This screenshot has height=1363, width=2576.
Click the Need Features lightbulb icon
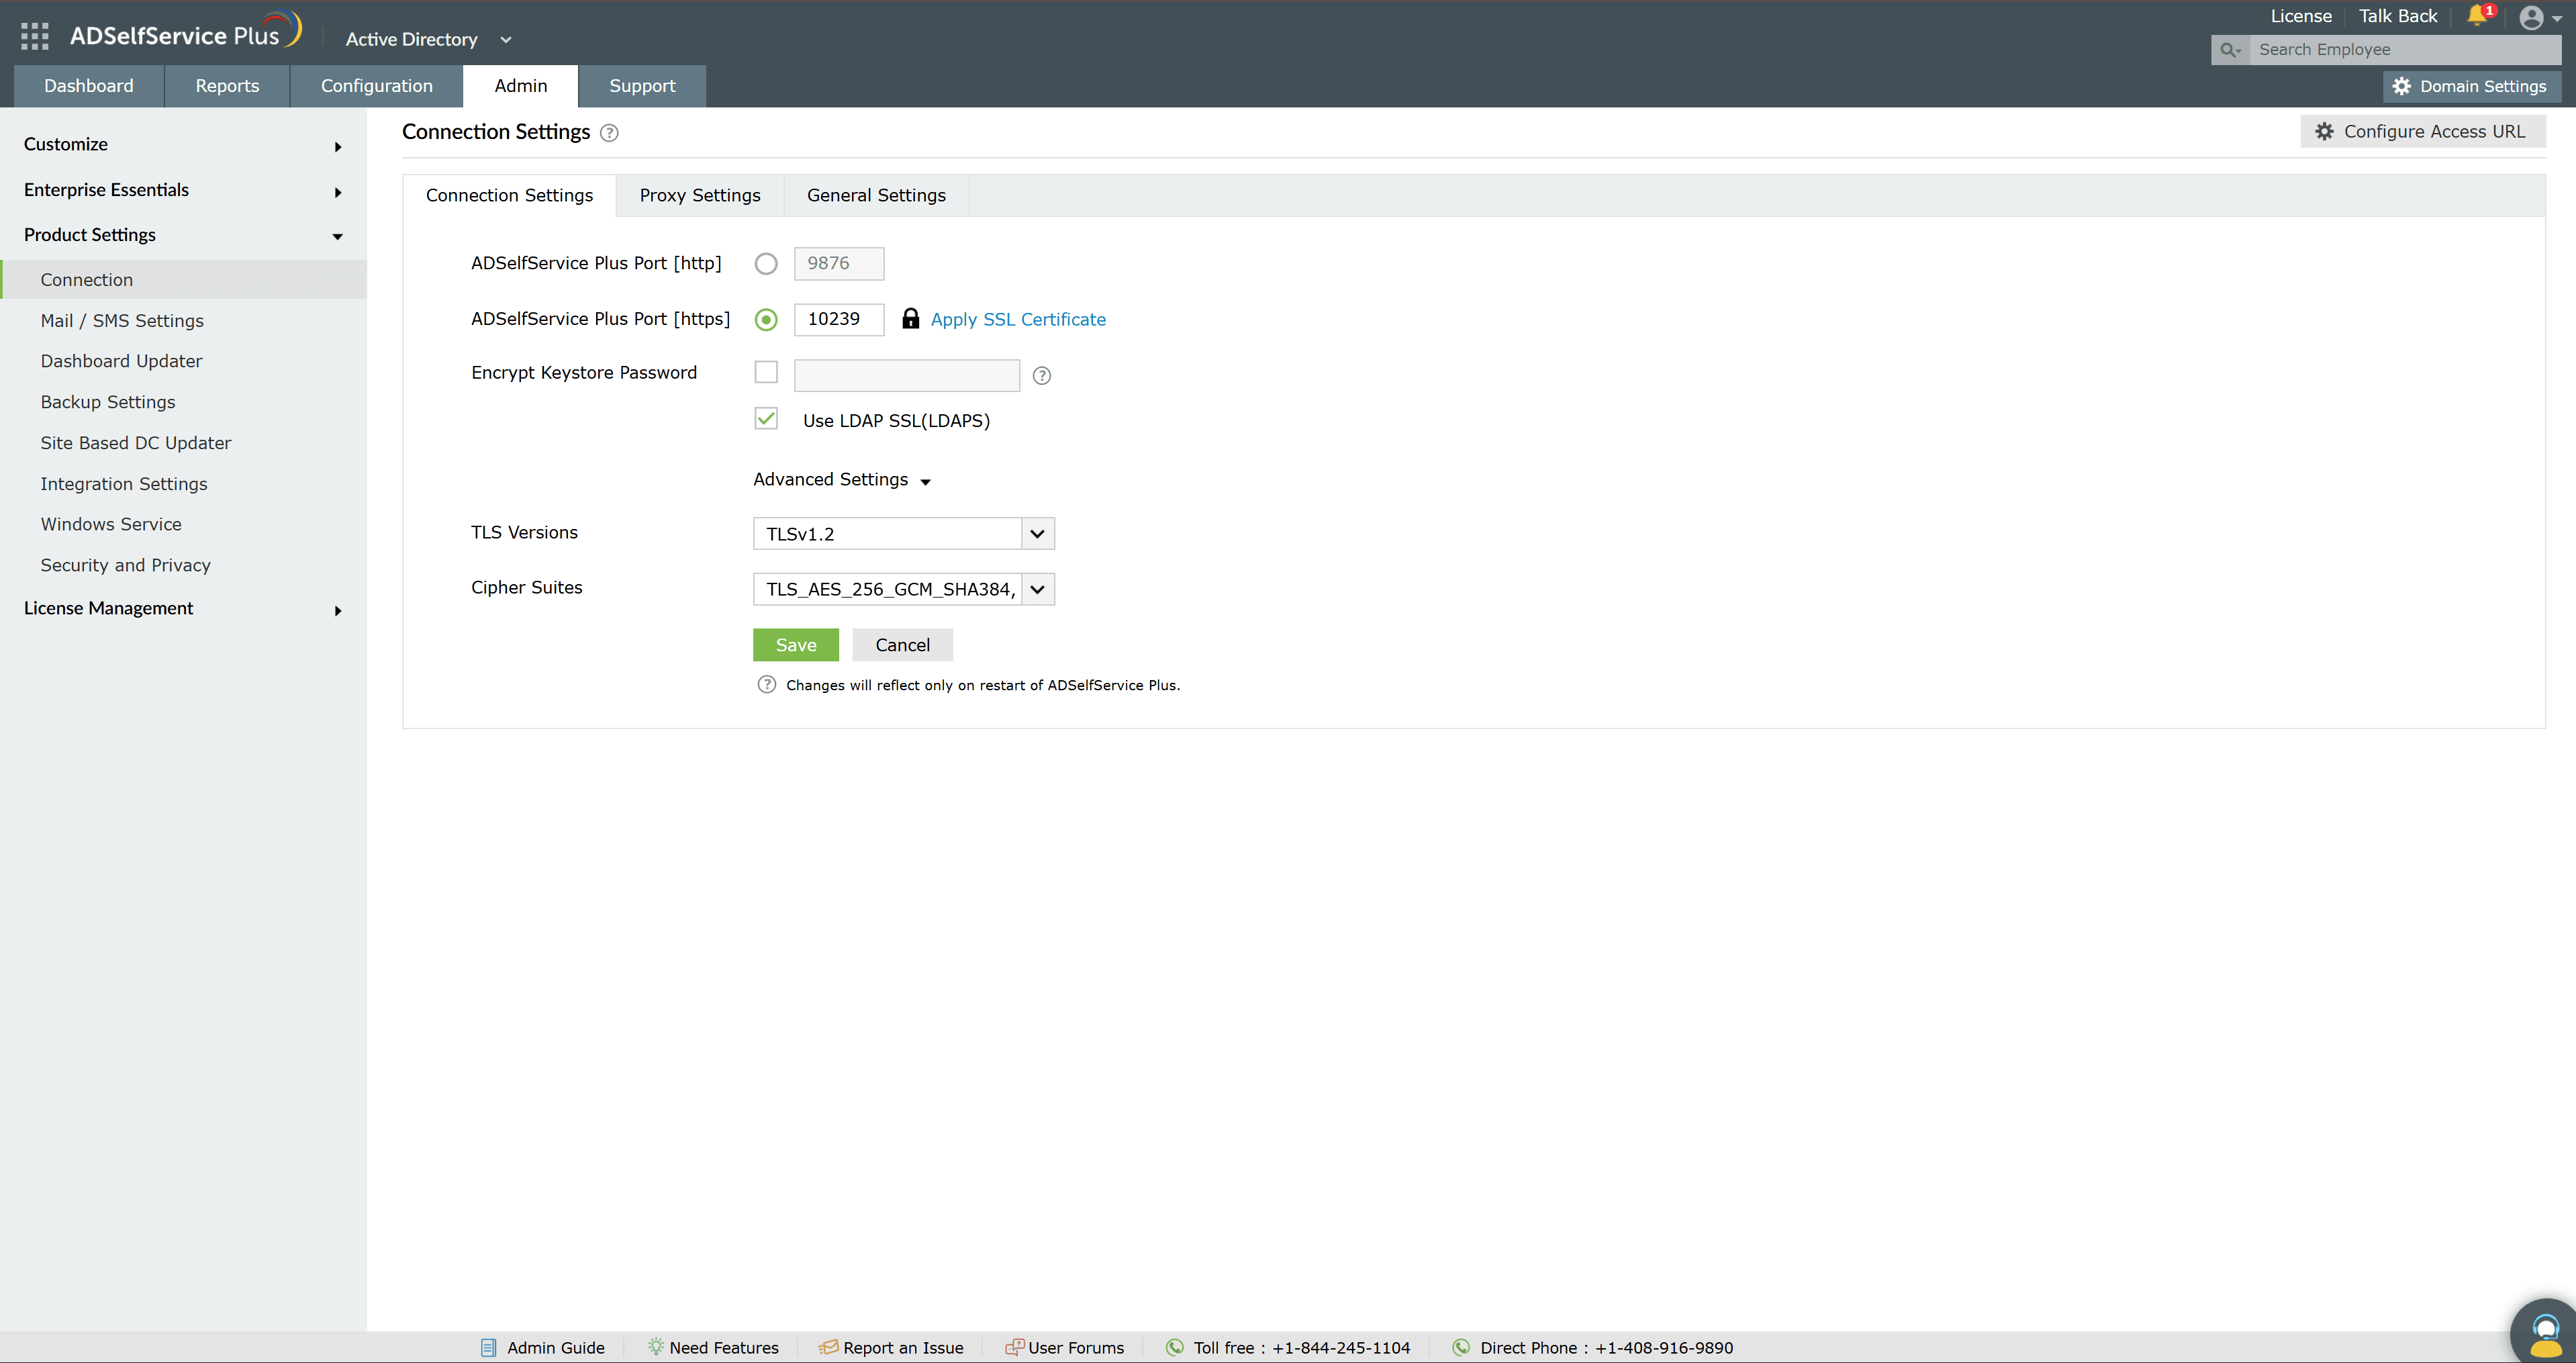click(656, 1347)
